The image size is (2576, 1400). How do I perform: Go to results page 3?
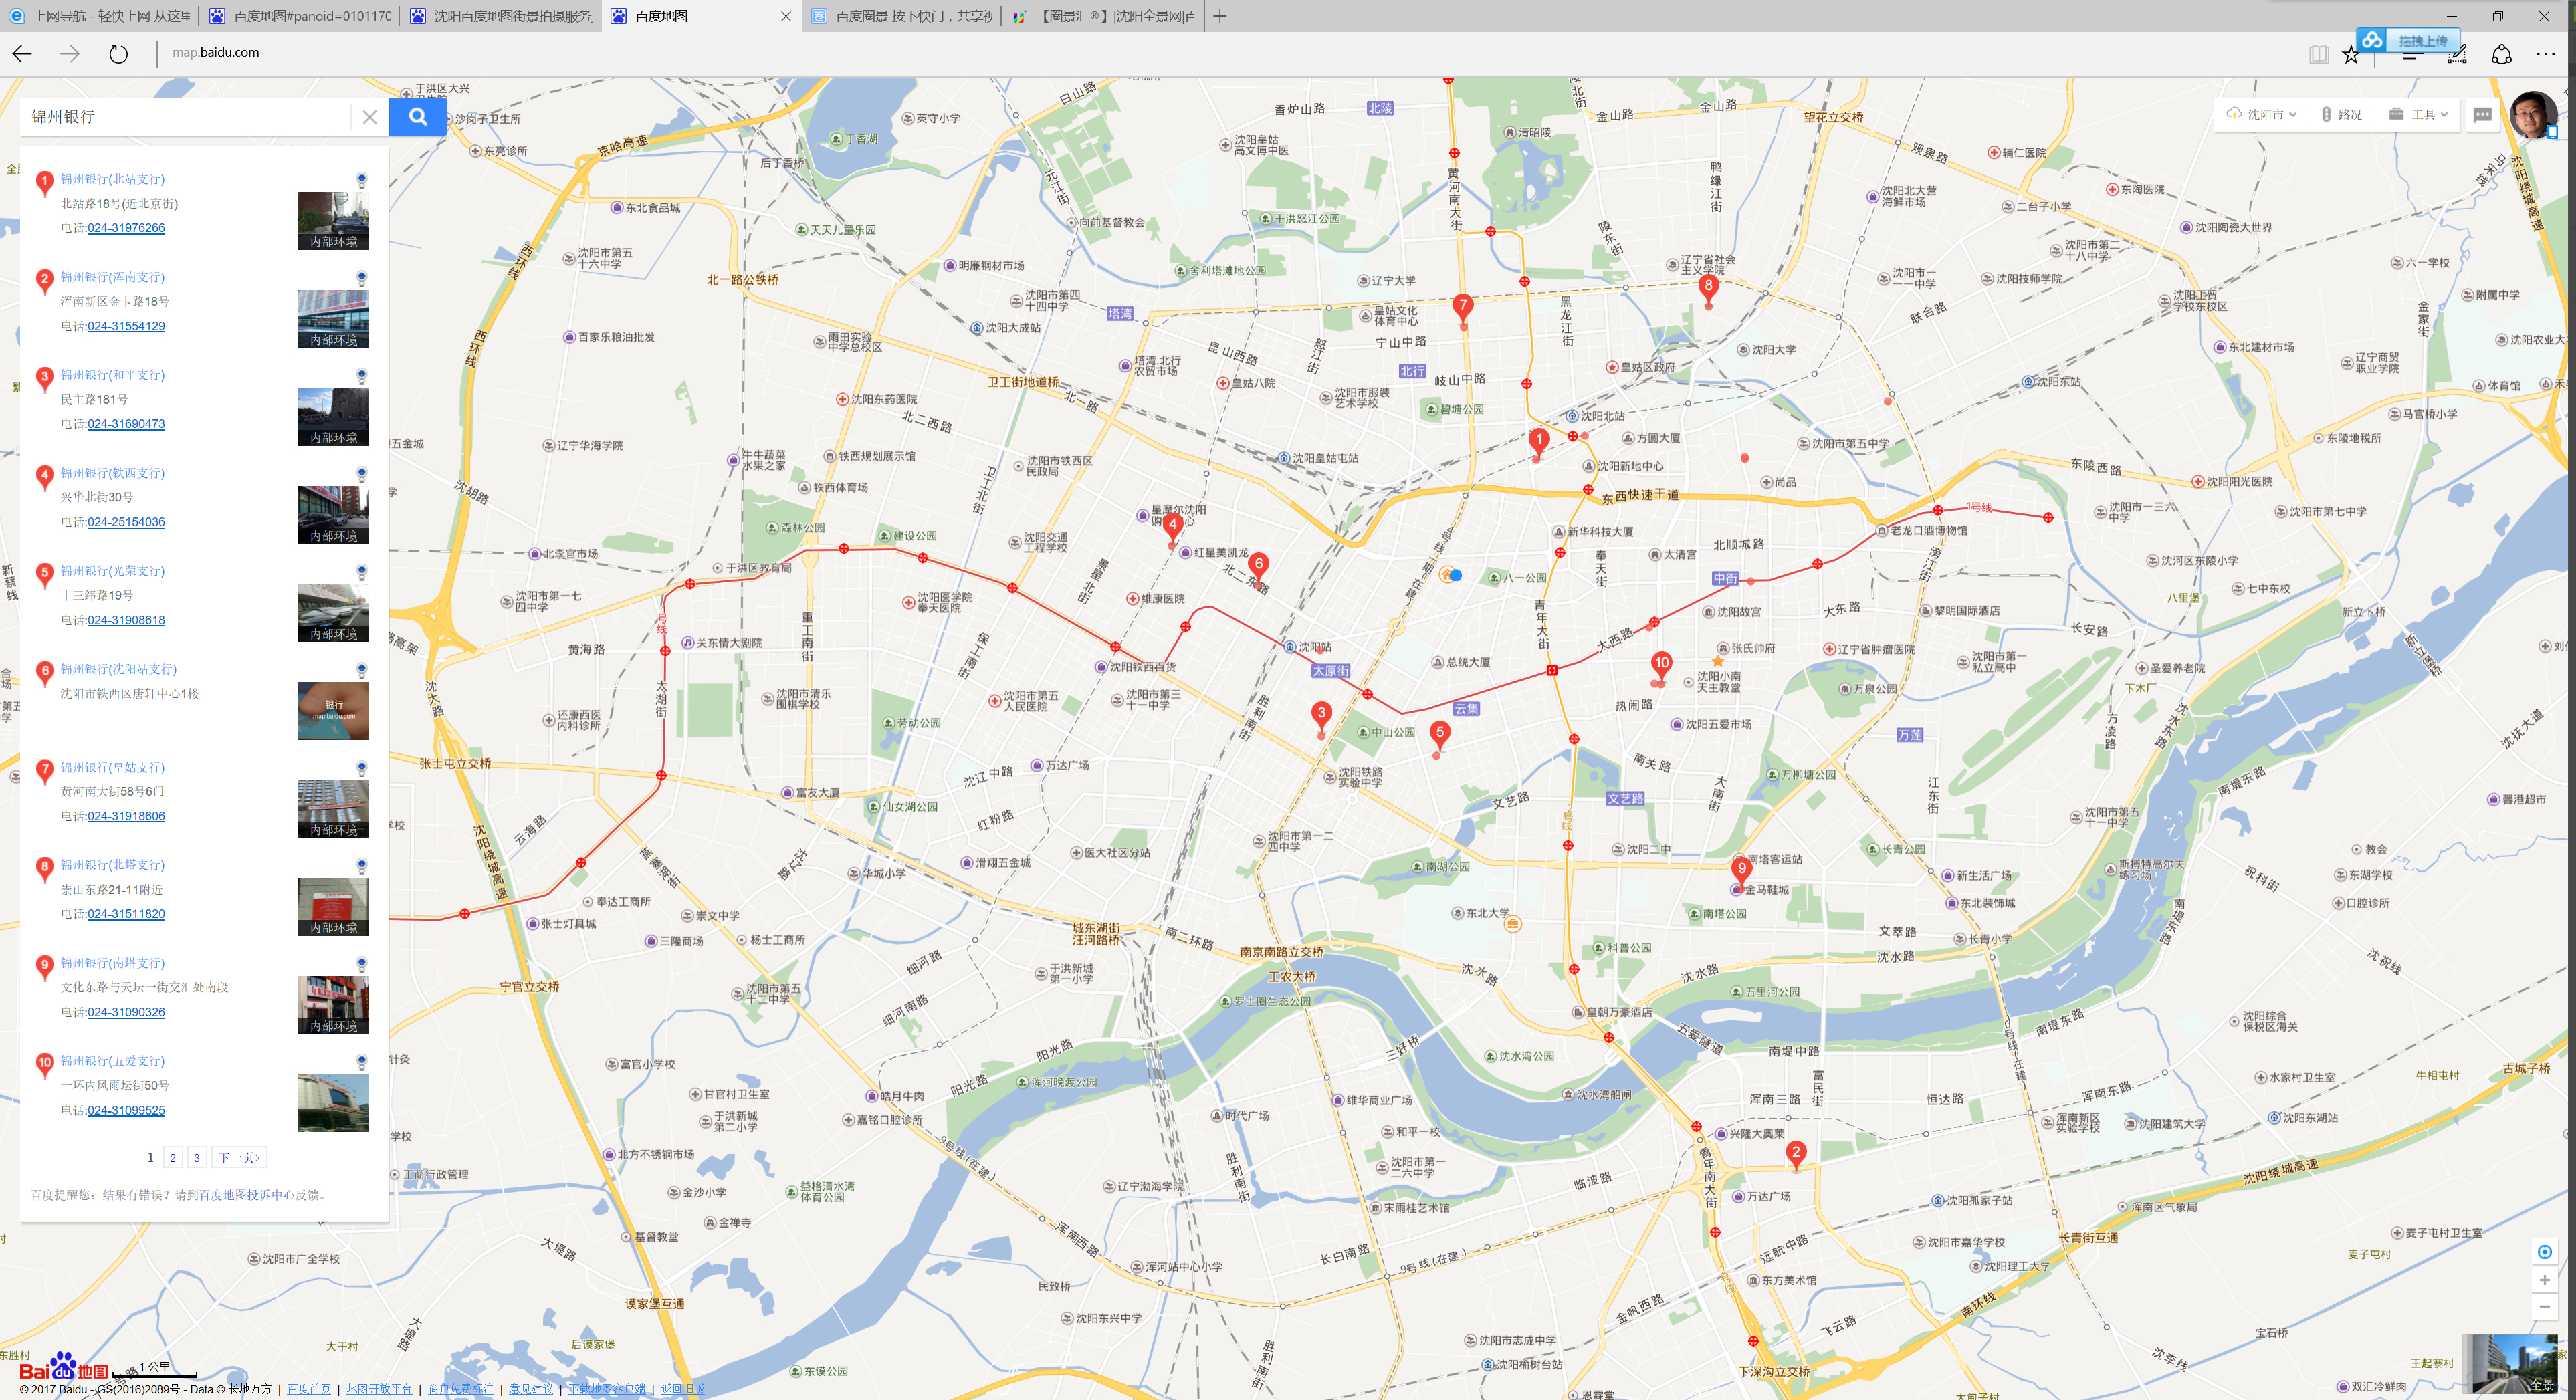pos(197,1158)
